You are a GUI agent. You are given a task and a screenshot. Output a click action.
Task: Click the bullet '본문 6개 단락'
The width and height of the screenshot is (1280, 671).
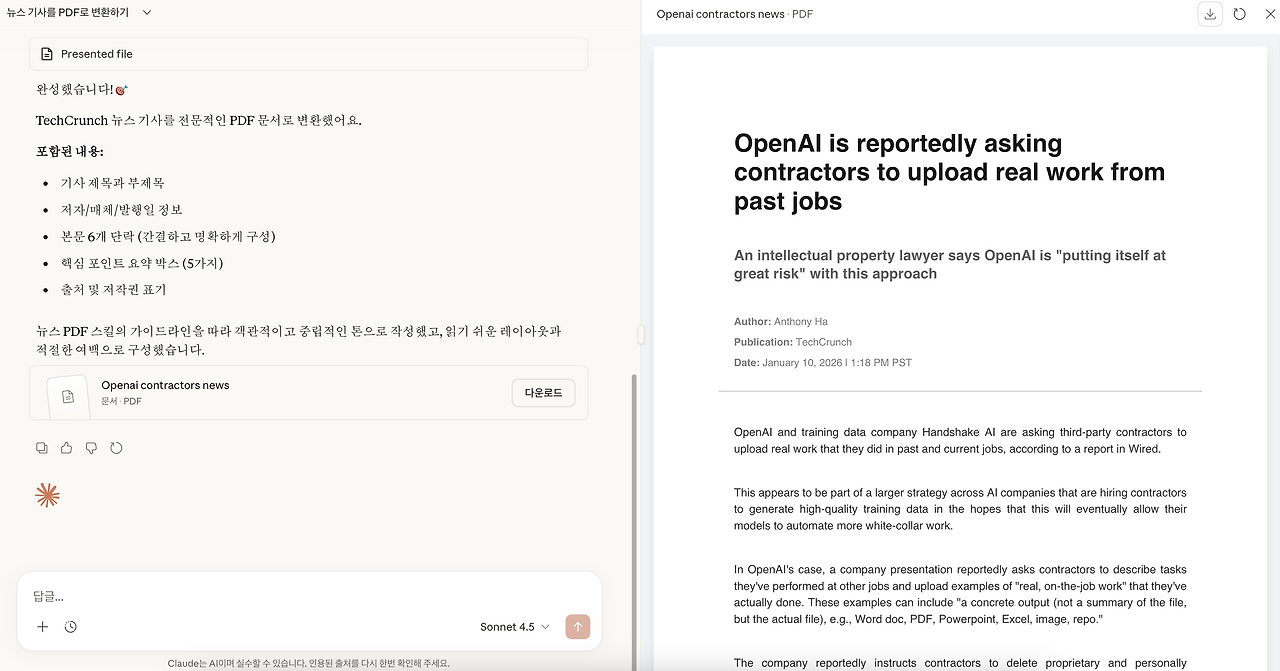click(x=168, y=237)
